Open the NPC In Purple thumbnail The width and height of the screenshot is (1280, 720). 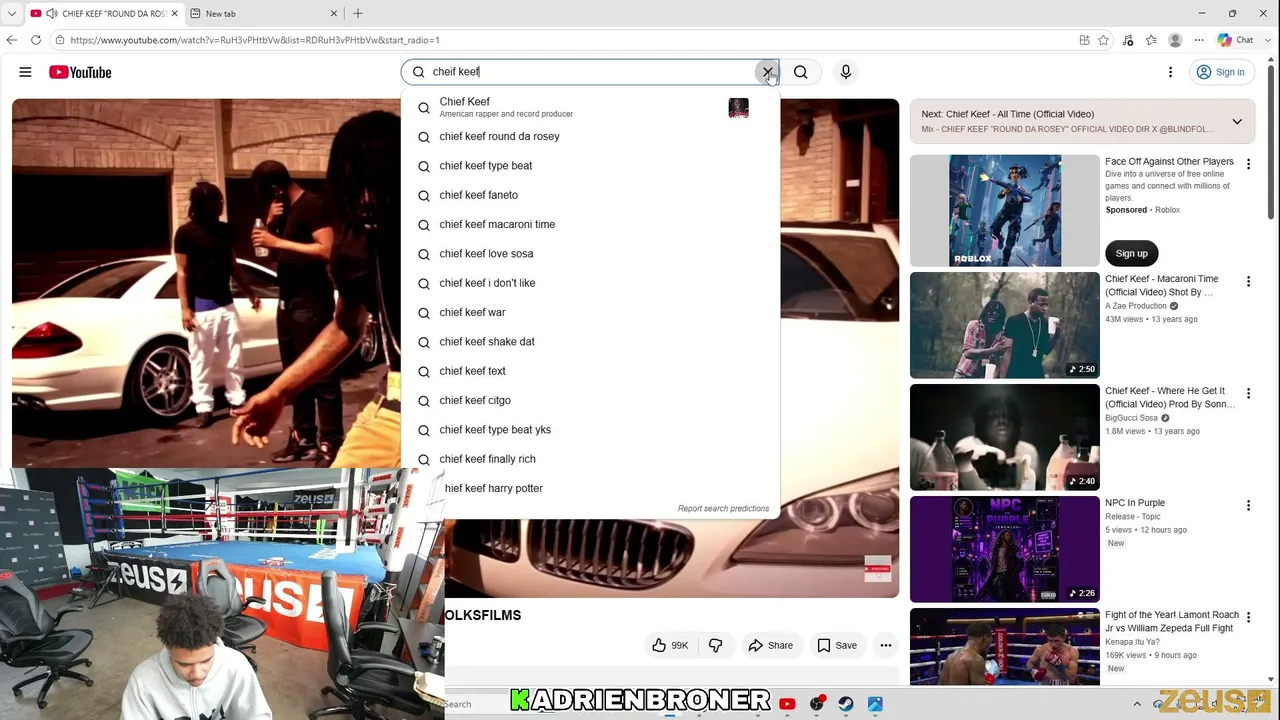pos(1004,549)
